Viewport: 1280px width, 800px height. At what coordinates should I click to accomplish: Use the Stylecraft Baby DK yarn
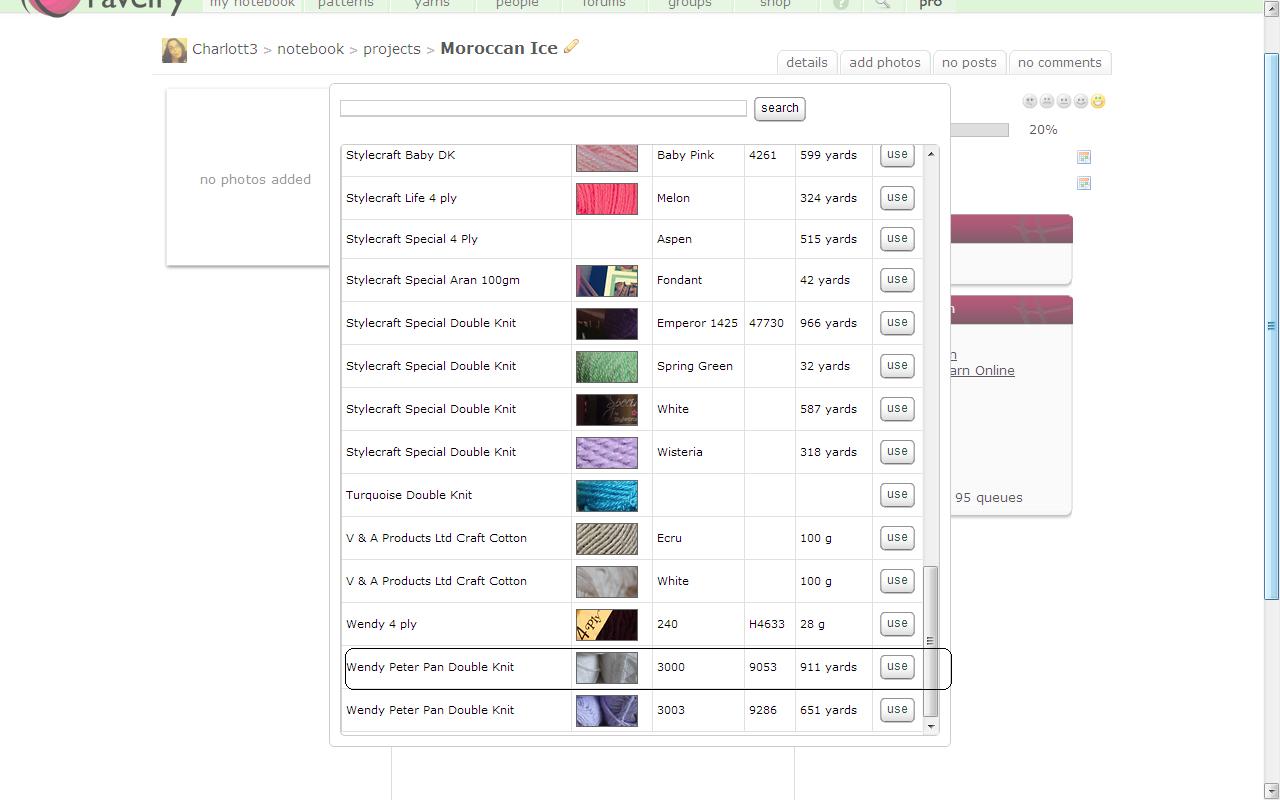[x=897, y=155]
